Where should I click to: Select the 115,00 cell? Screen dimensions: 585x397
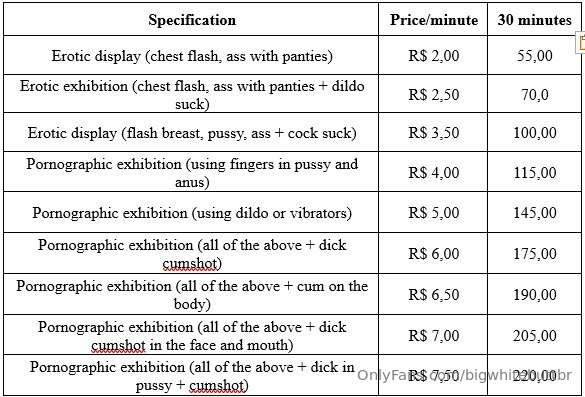(x=534, y=172)
